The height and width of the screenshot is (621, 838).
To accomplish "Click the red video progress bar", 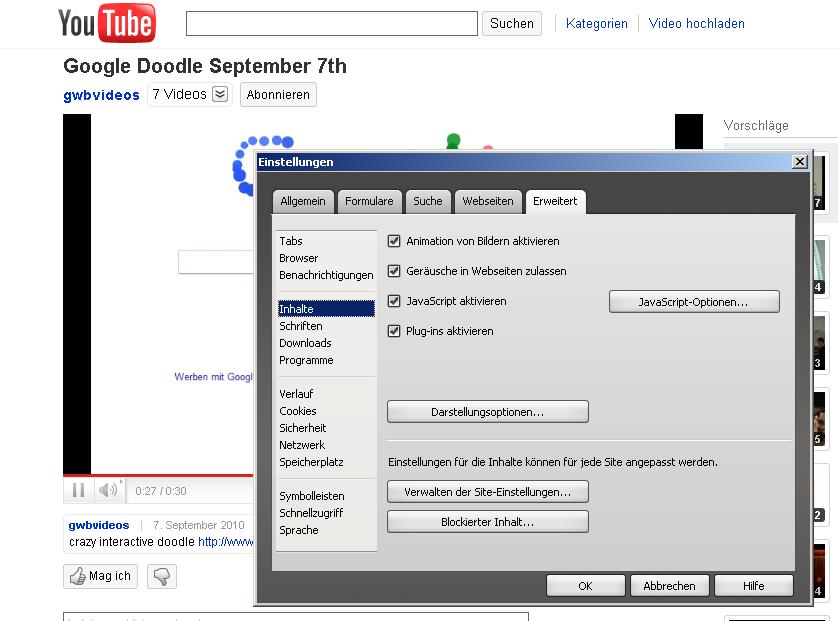I will [158, 475].
